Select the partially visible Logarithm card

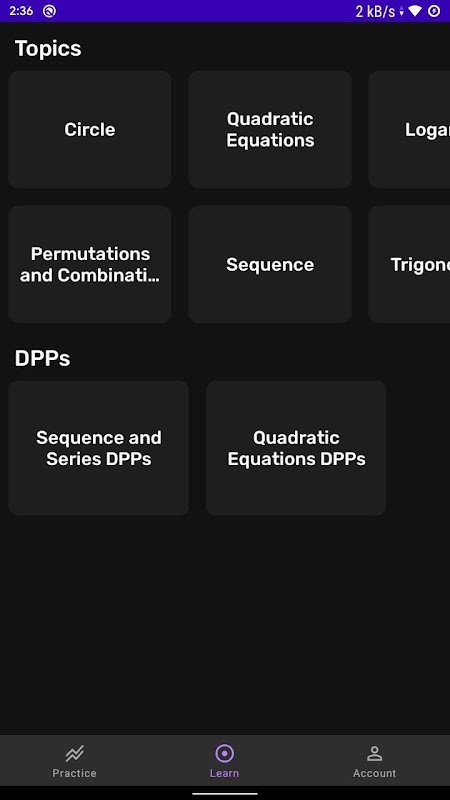click(x=409, y=130)
